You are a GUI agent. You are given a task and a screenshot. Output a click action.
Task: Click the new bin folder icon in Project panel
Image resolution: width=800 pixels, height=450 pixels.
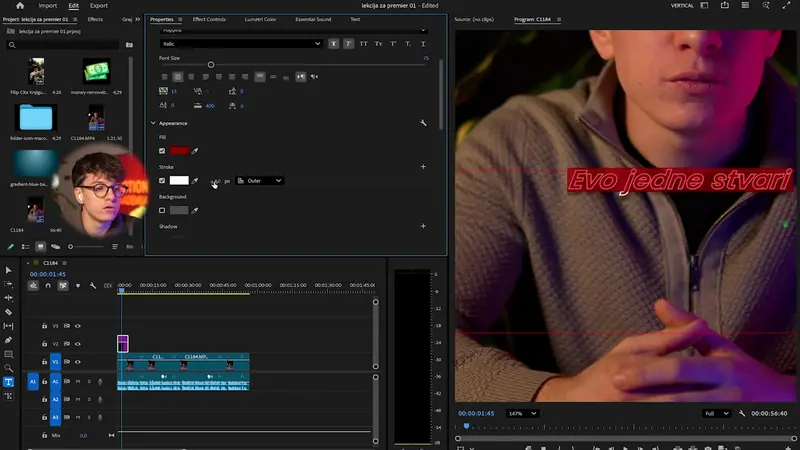(129, 45)
